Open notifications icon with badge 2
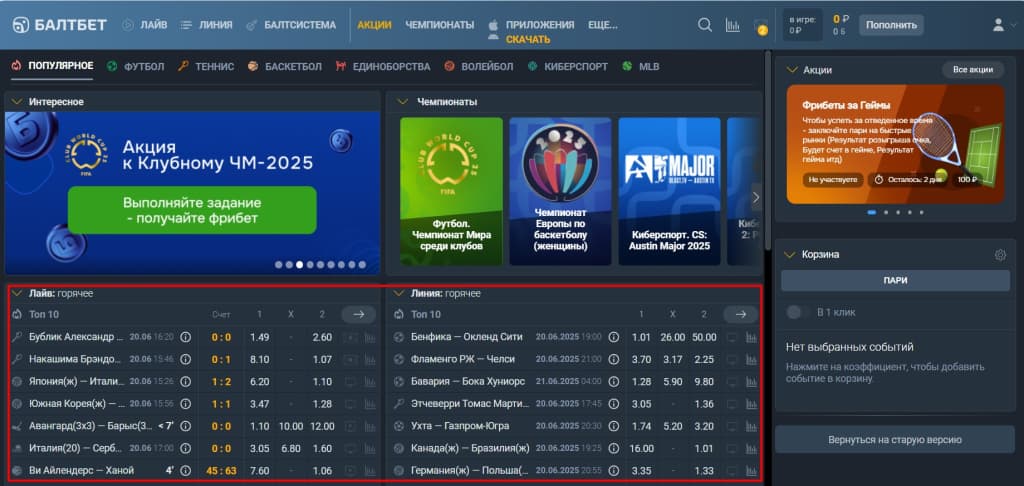This screenshot has width=1024, height=486. click(760, 26)
